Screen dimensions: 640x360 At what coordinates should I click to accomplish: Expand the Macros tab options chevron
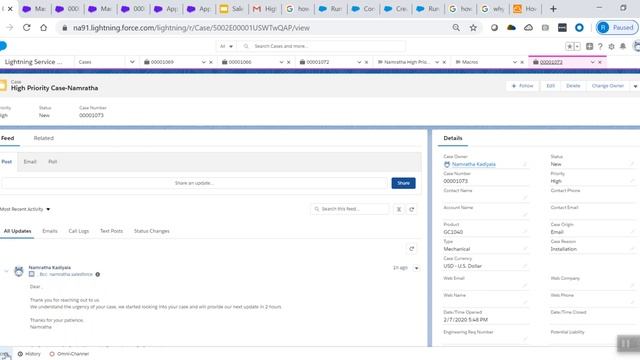tap(515, 62)
